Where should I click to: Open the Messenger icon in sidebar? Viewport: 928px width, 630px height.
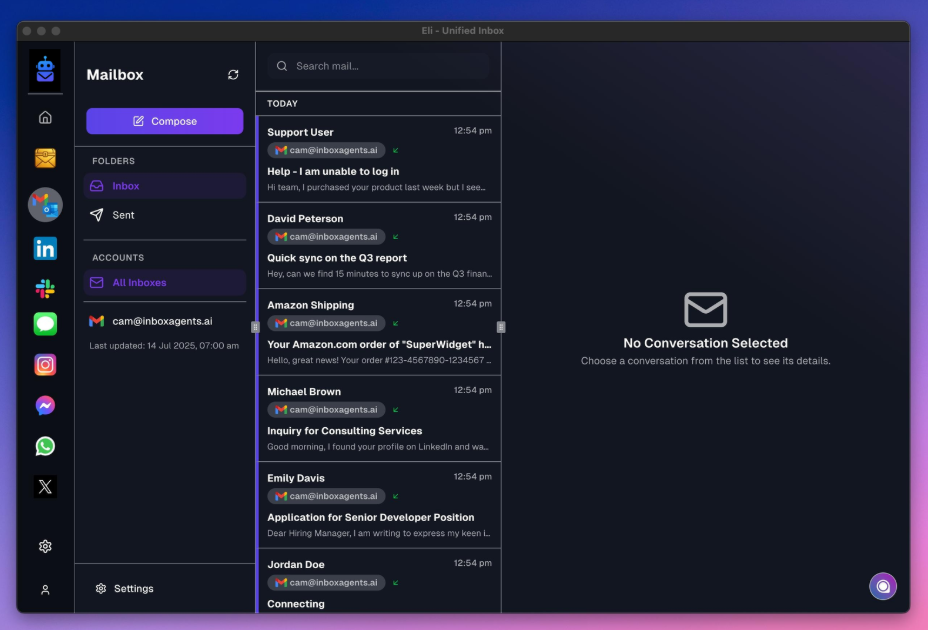point(45,406)
